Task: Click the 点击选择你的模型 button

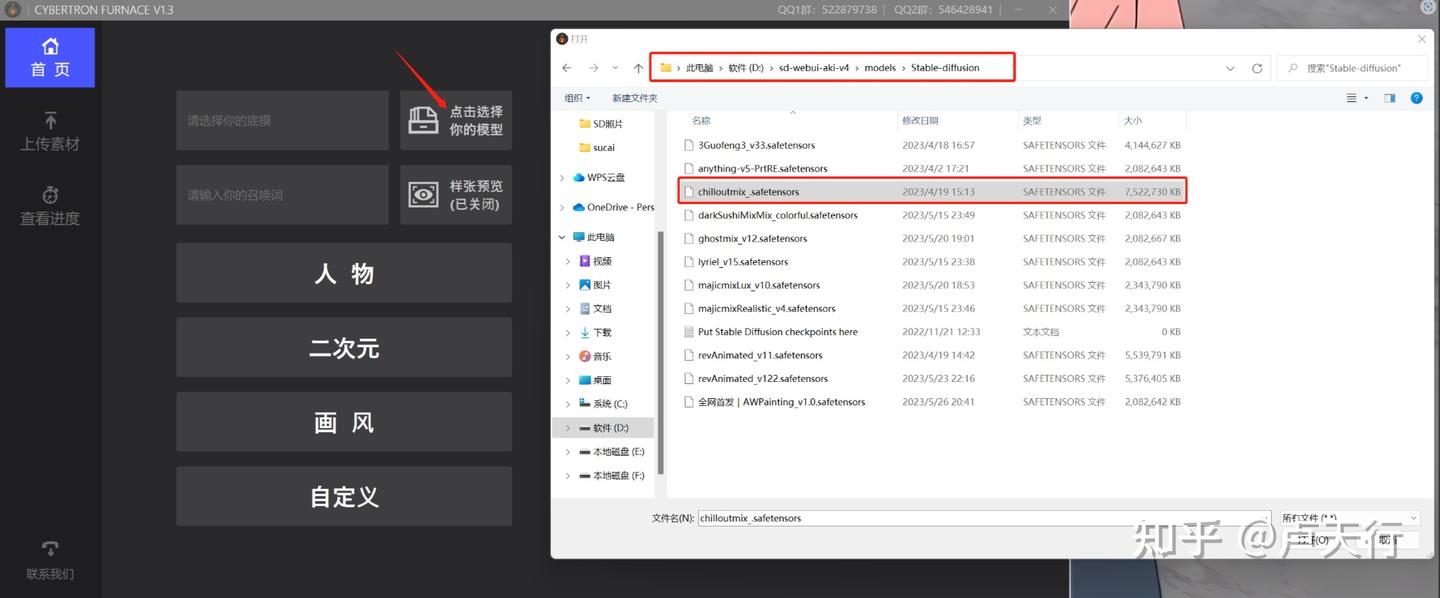Action: coord(456,120)
